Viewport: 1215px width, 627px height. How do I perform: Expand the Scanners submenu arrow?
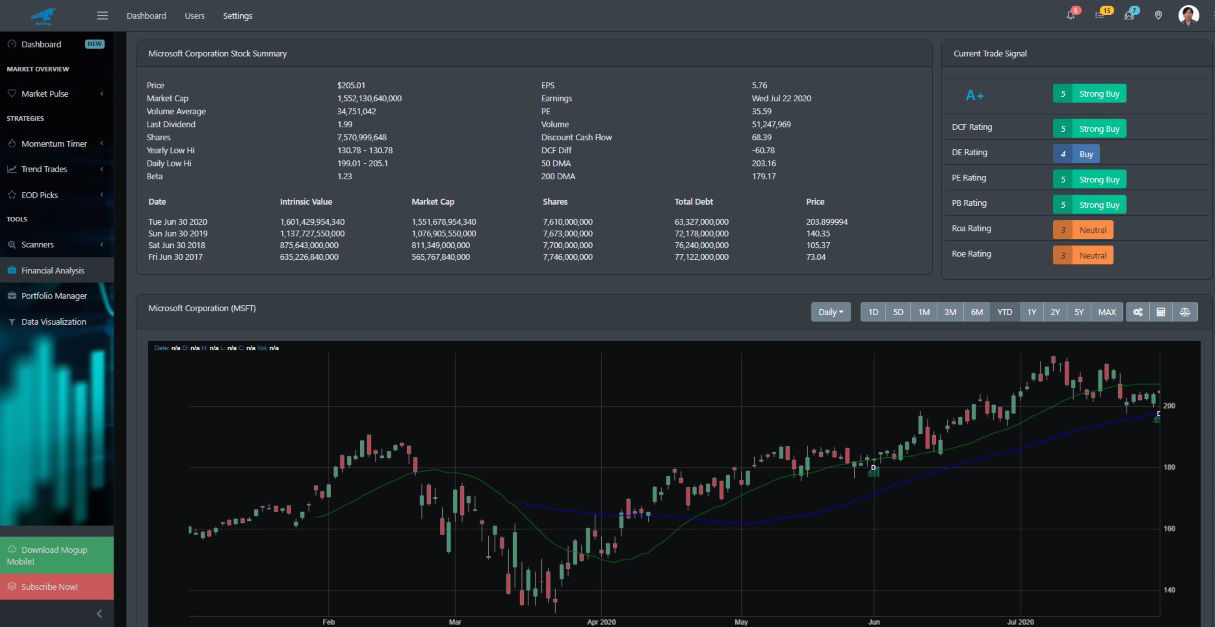103,245
